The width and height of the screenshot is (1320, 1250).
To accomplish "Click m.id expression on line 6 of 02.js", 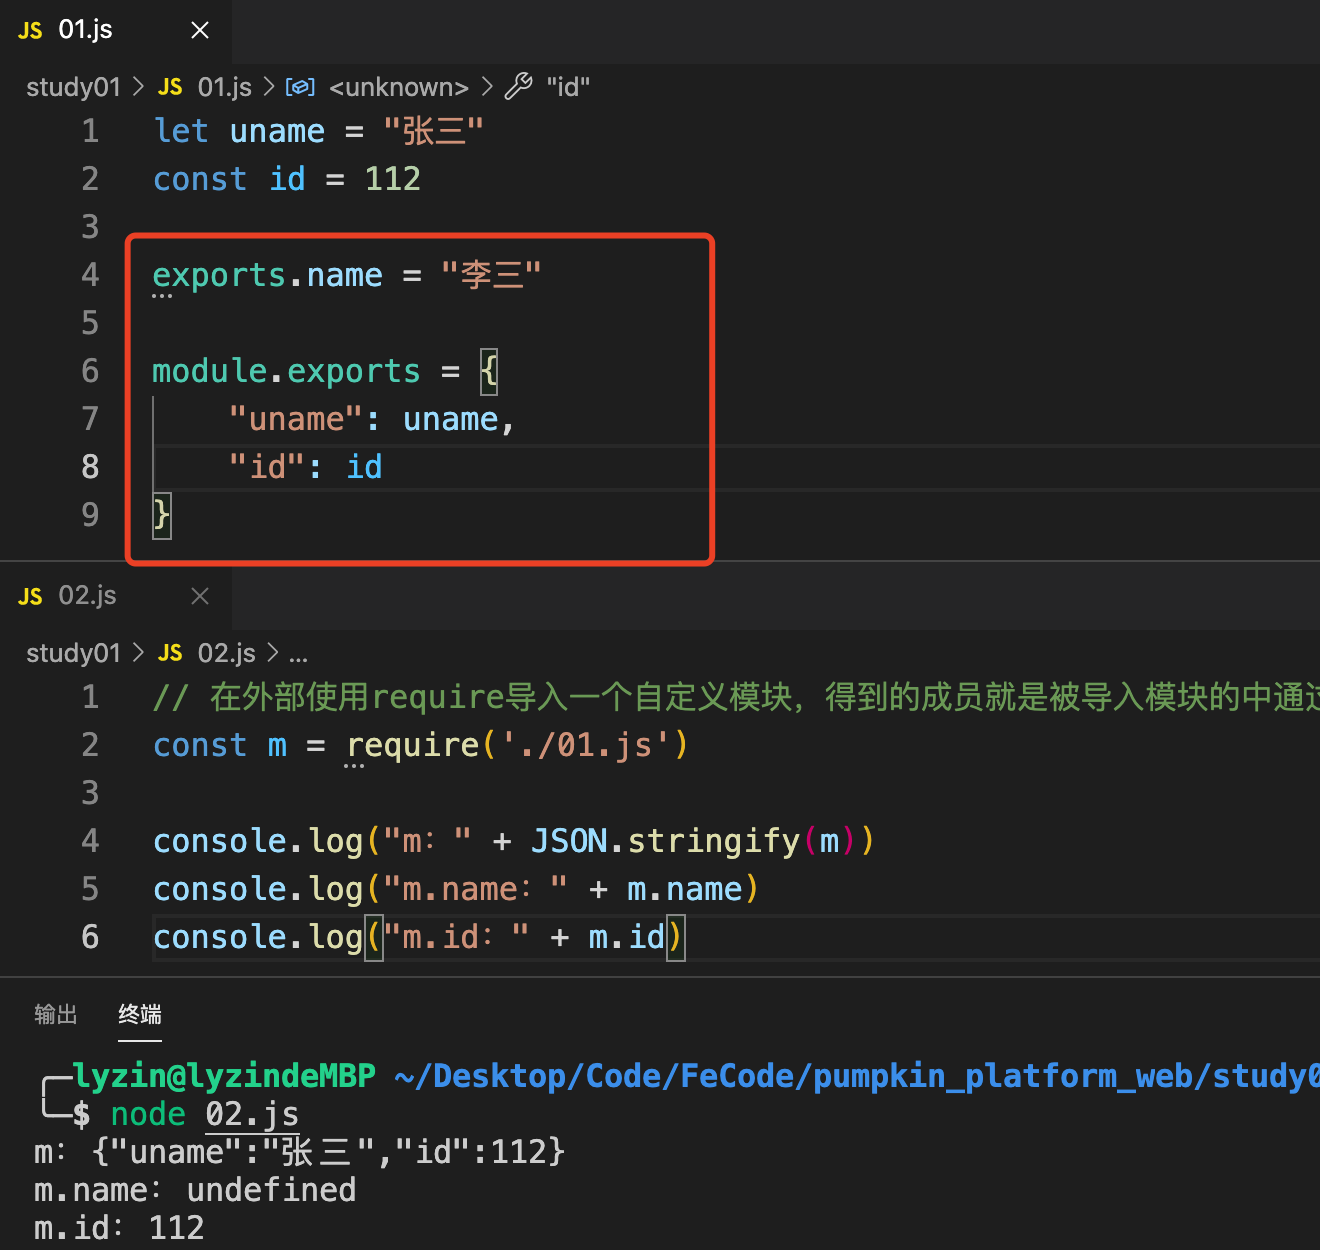I will (x=627, y=937).
